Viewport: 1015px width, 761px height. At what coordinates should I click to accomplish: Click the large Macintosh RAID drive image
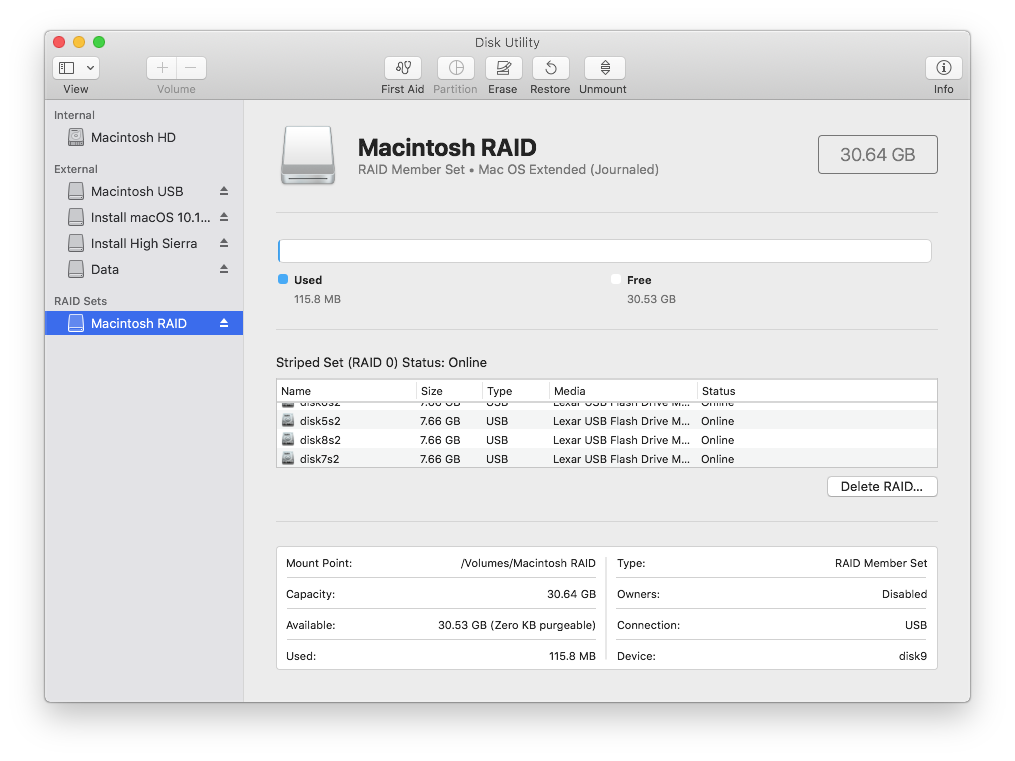click(308, 155)
